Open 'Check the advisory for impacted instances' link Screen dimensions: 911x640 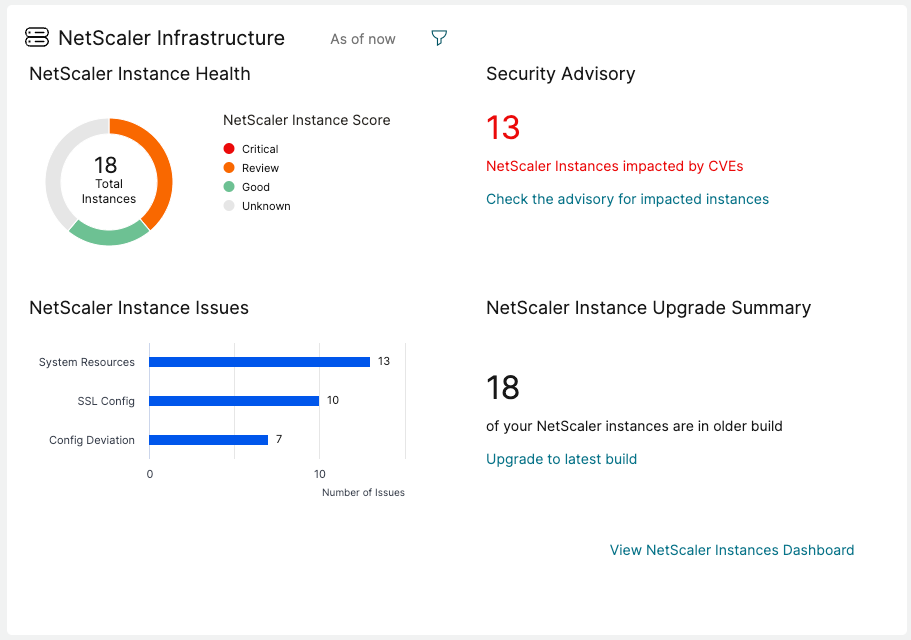627,199
